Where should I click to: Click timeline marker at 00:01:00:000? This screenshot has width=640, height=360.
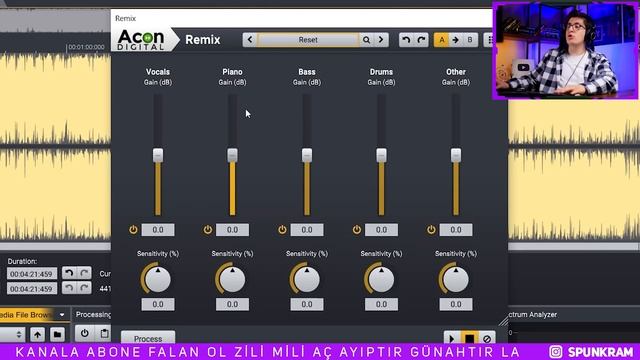pos(86,47)
